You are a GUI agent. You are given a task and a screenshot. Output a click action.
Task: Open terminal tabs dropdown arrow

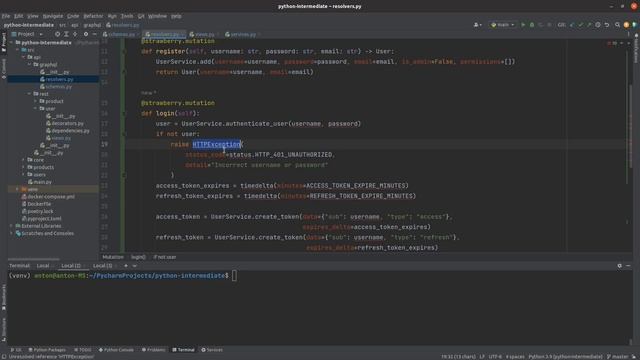click(x=135, y=266)
